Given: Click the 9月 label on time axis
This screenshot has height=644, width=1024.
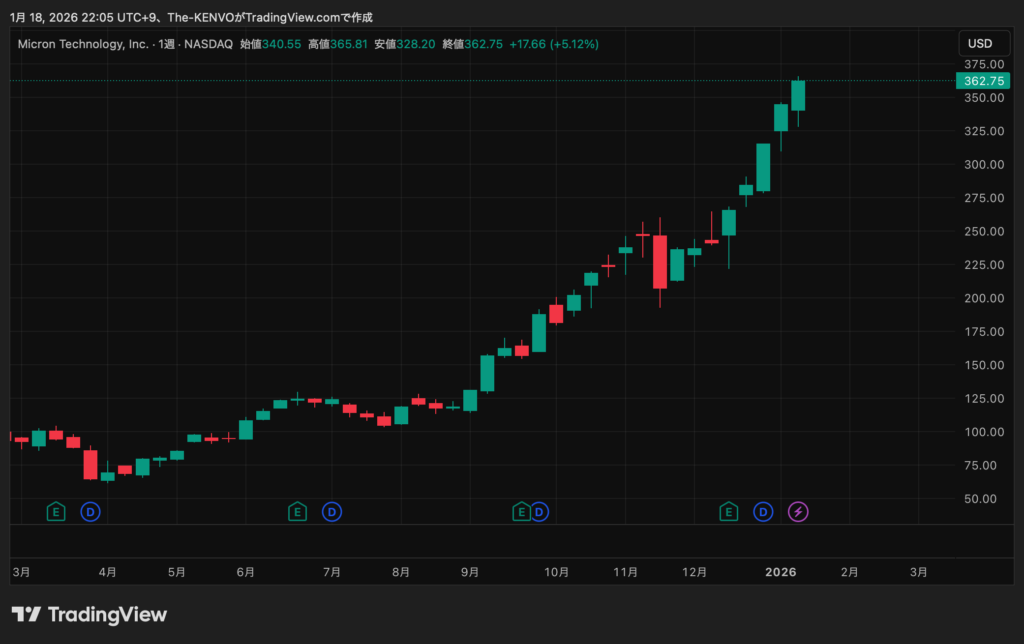Looking at the screenshot, I should coord(469,572).
